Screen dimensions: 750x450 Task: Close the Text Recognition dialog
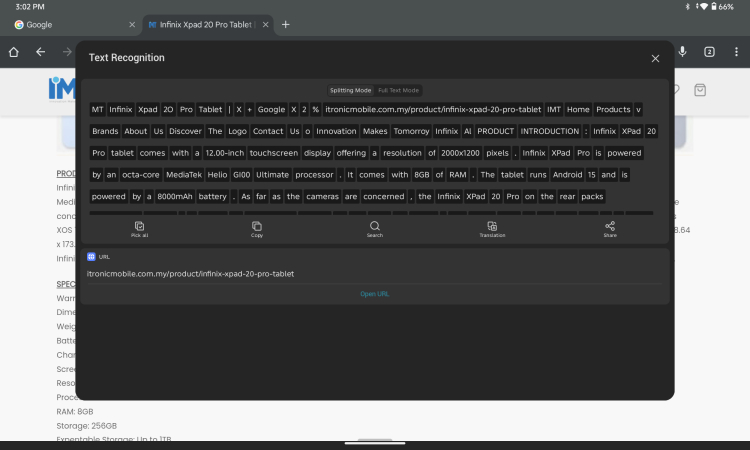(x=655, y=58)
